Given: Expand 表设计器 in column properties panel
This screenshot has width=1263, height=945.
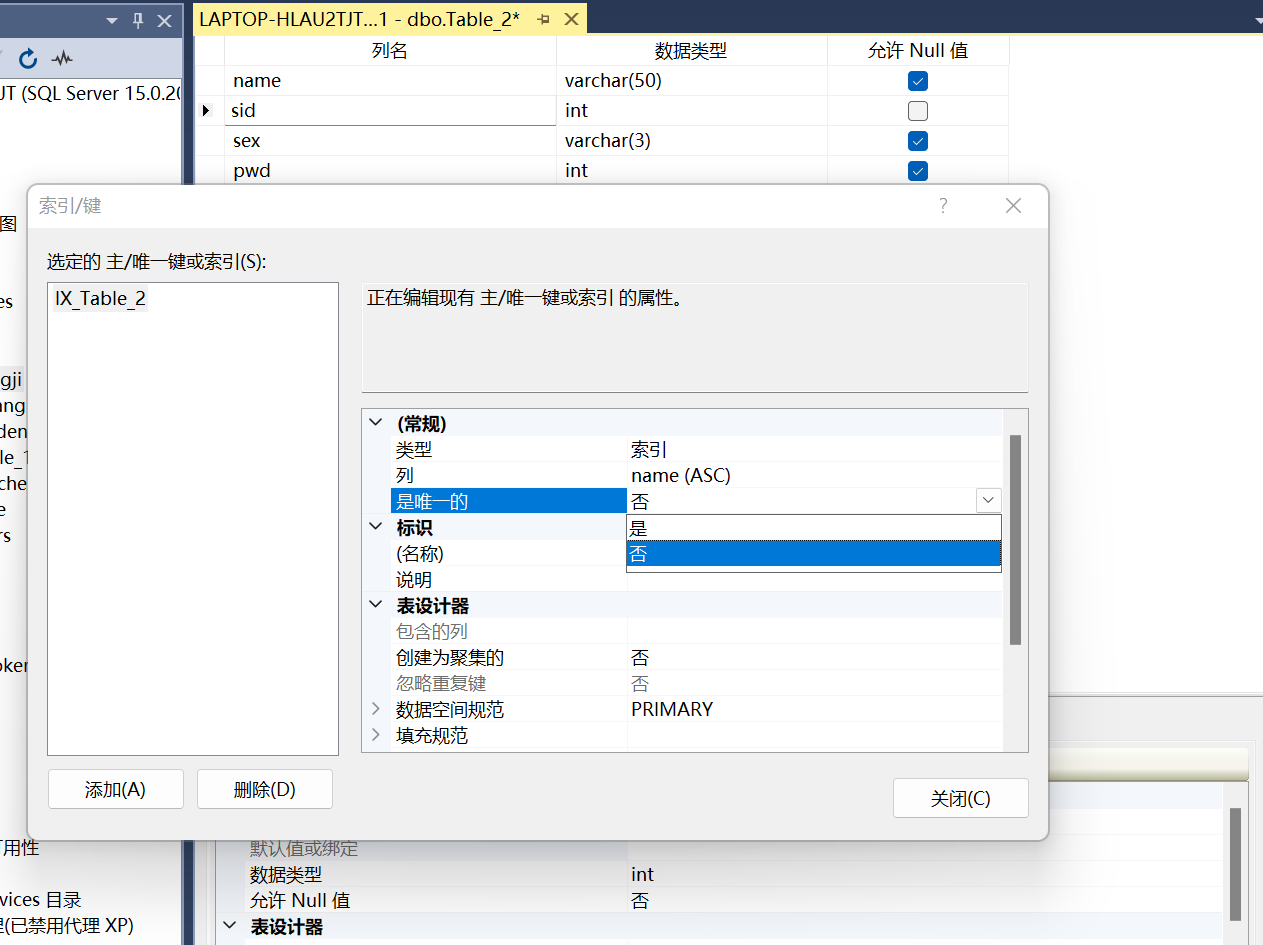Looking at the screenshot, I should click(x=230, y=926).
